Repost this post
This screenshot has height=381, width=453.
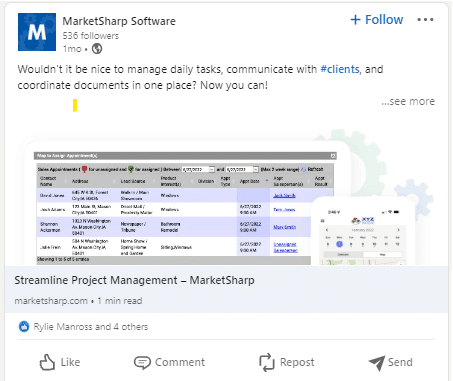point(287,362)
